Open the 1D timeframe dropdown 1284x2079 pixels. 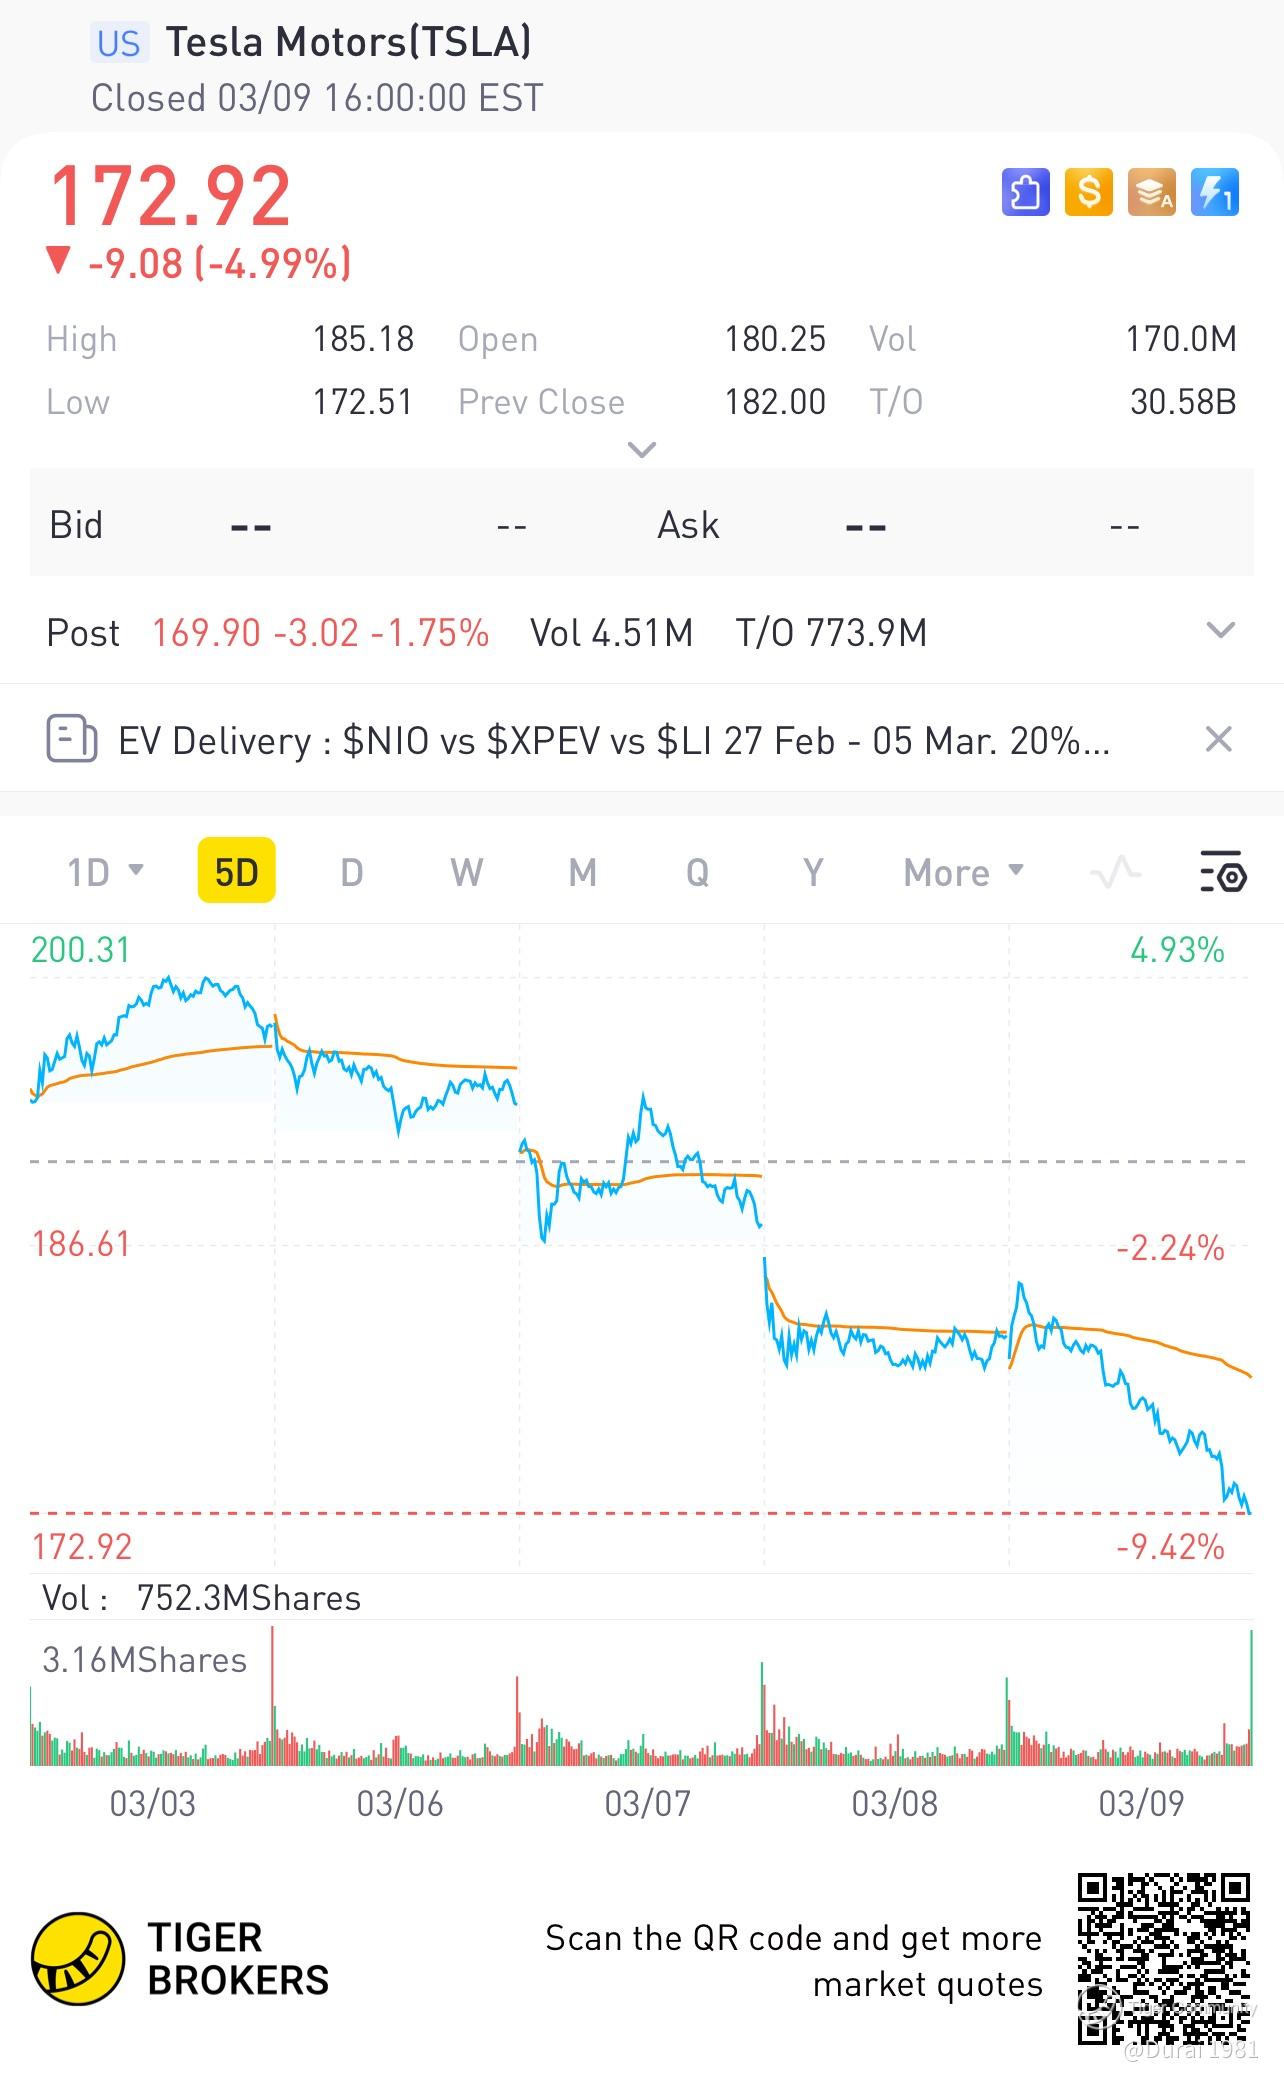(104, 873)
